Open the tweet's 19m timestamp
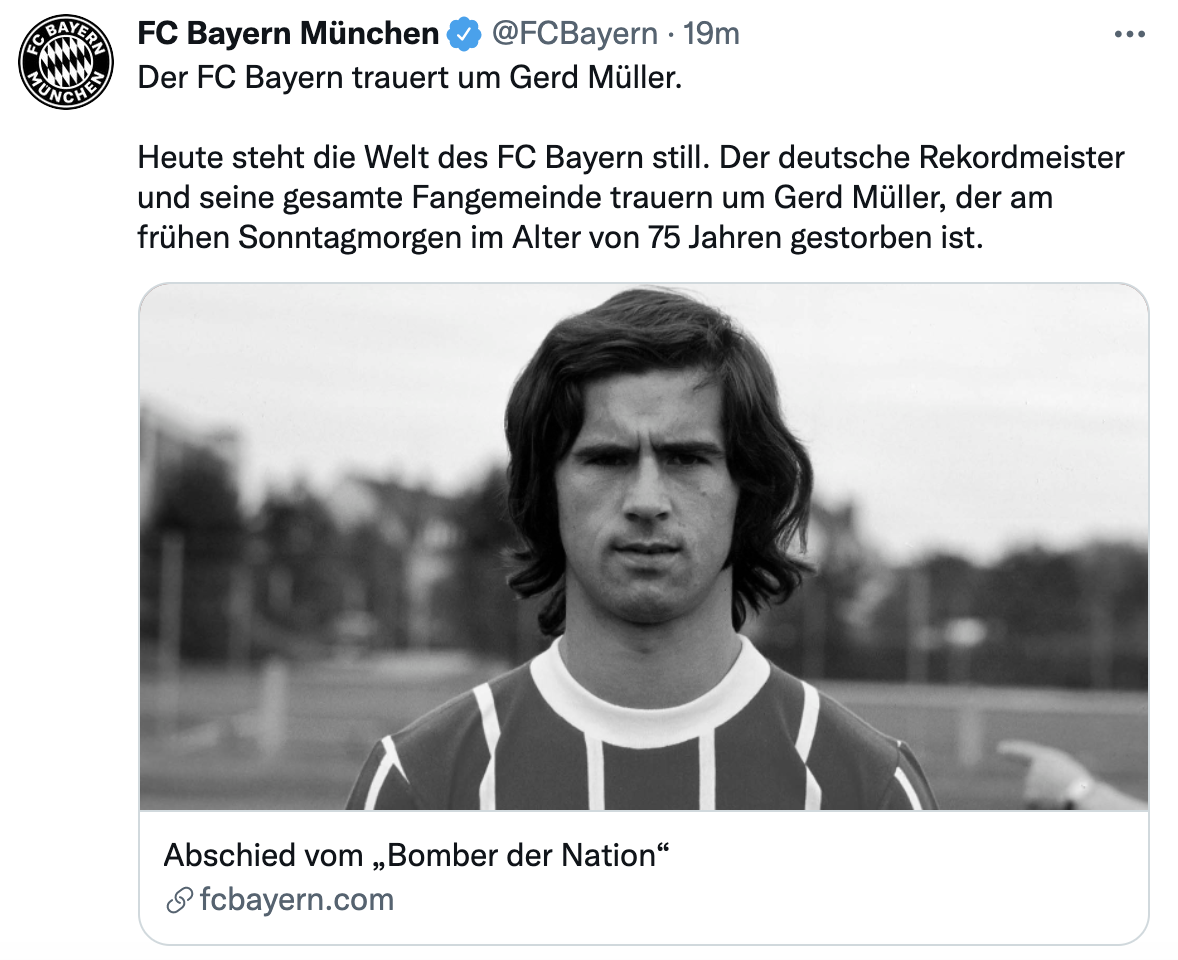 point(711,34)
